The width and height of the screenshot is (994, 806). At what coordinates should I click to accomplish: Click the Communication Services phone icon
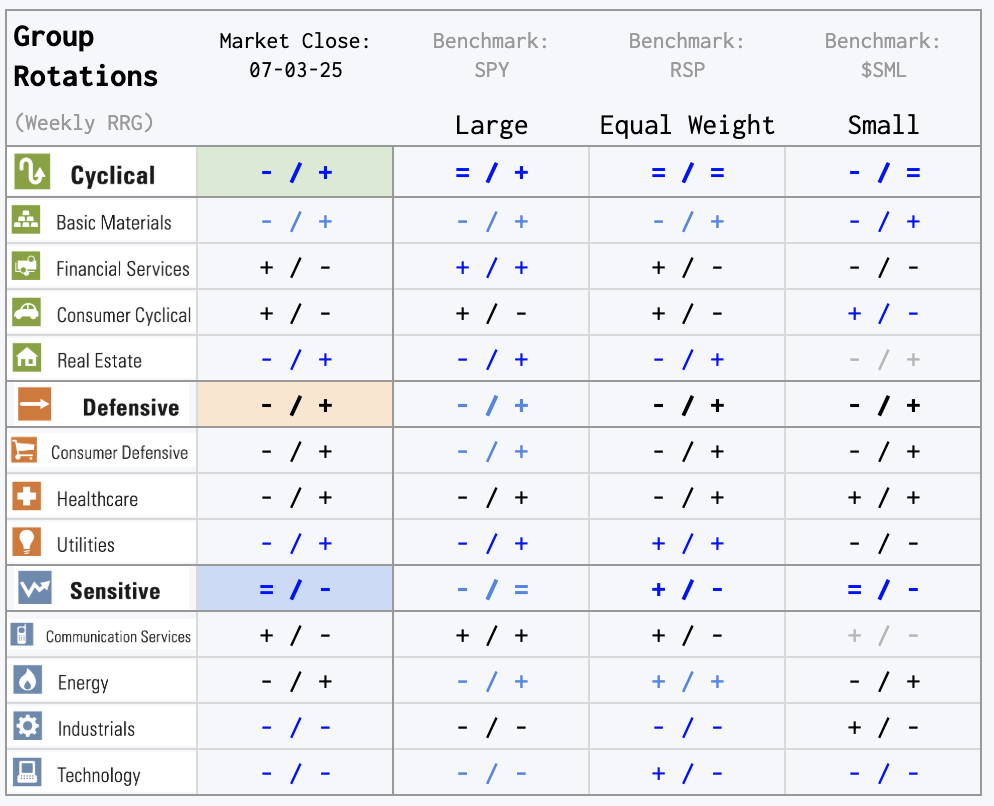(22, 634)
